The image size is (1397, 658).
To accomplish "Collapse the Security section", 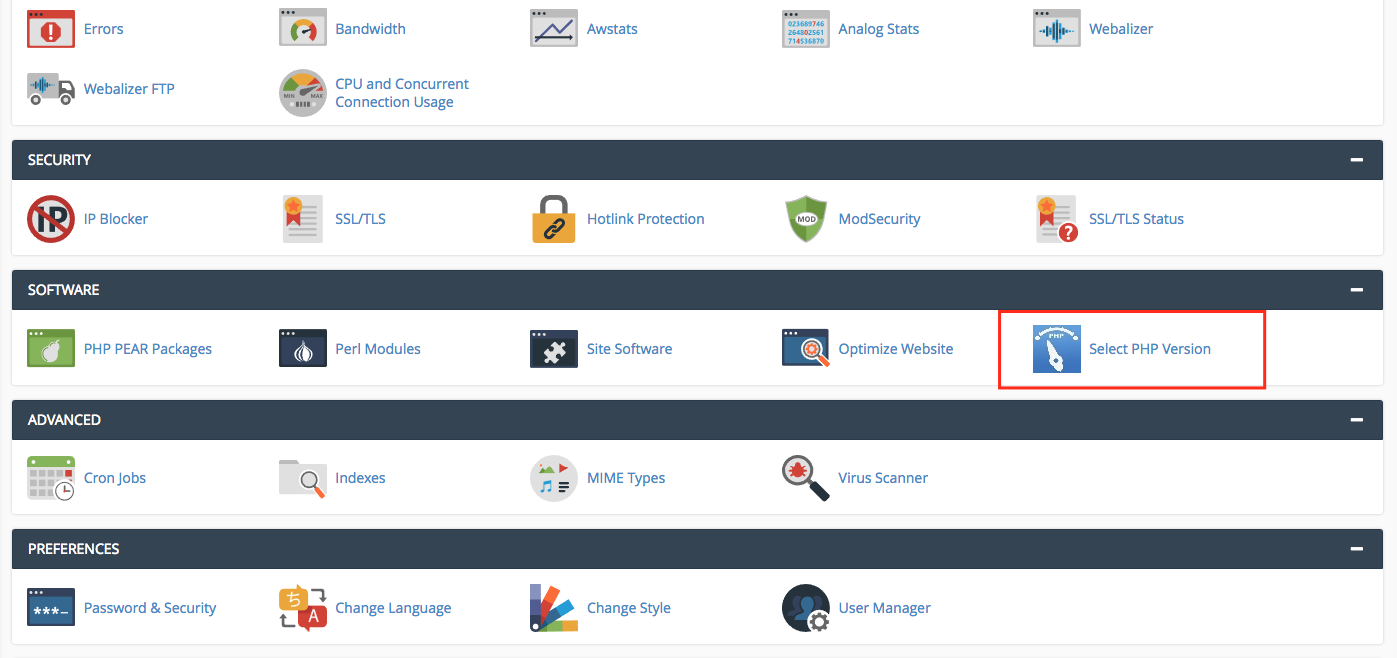I will 1357,160.
